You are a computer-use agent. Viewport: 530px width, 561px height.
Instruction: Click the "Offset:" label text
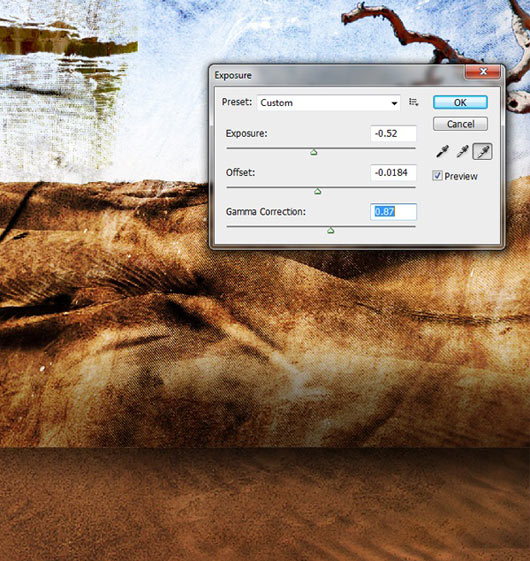[240, 173]
